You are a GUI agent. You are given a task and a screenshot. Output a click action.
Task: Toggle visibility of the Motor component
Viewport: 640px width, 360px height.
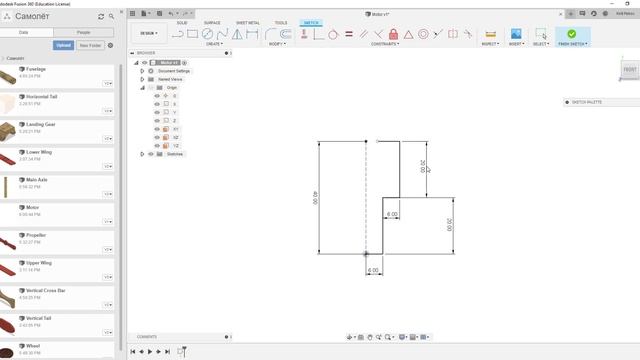pyautogui.click(x=144, y=63)
